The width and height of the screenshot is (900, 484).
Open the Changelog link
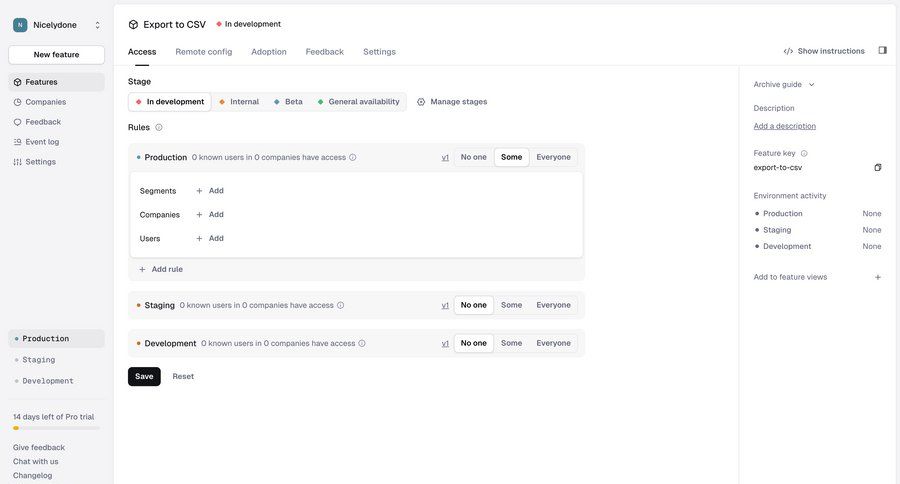click(33, 475)
